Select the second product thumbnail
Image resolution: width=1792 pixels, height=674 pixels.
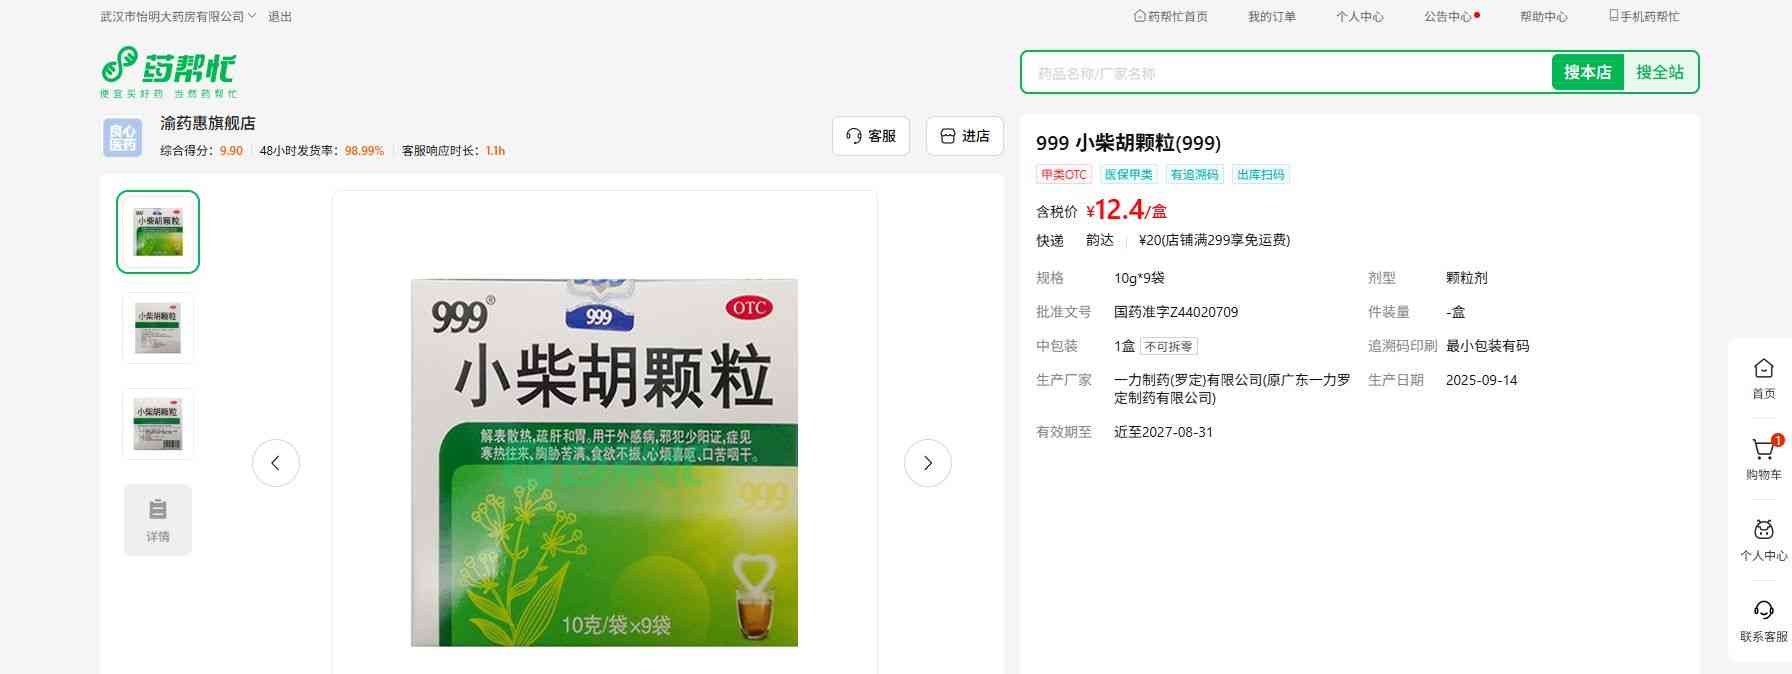(x=158, y=328)
